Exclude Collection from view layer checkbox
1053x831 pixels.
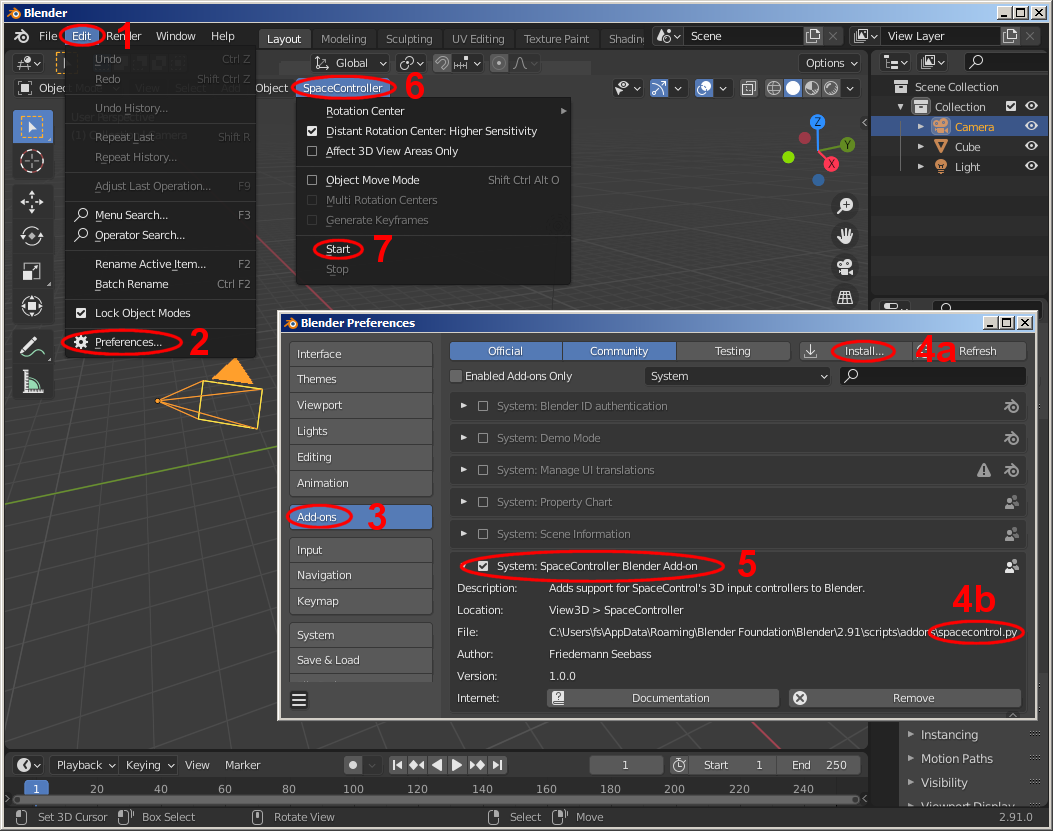coord(1011,106)
